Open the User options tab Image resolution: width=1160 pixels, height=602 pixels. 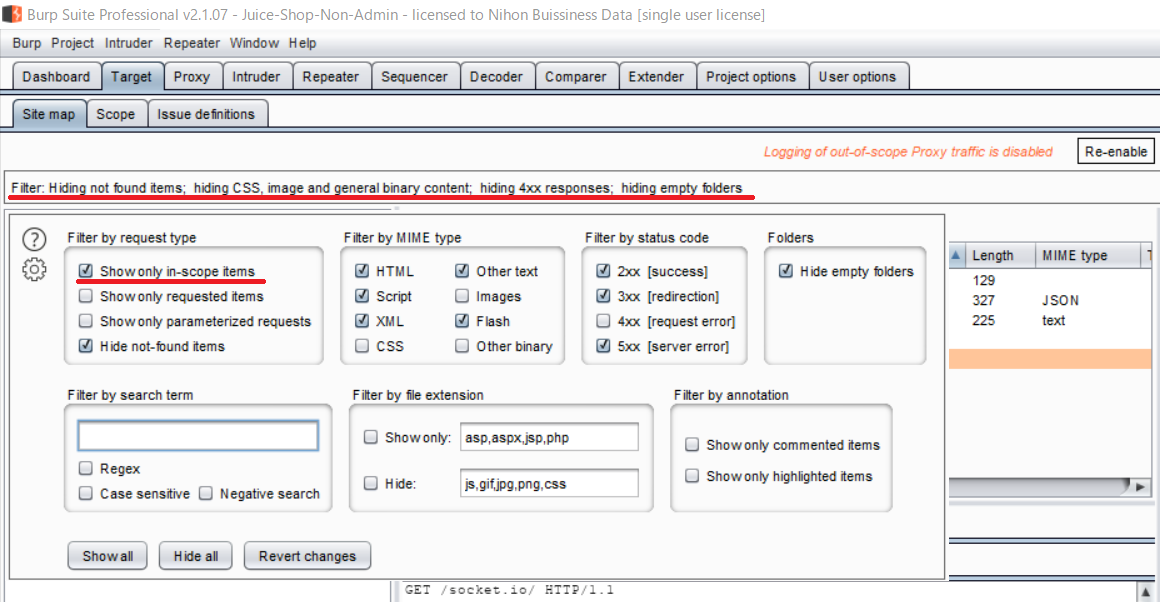(x=857, y=77)
